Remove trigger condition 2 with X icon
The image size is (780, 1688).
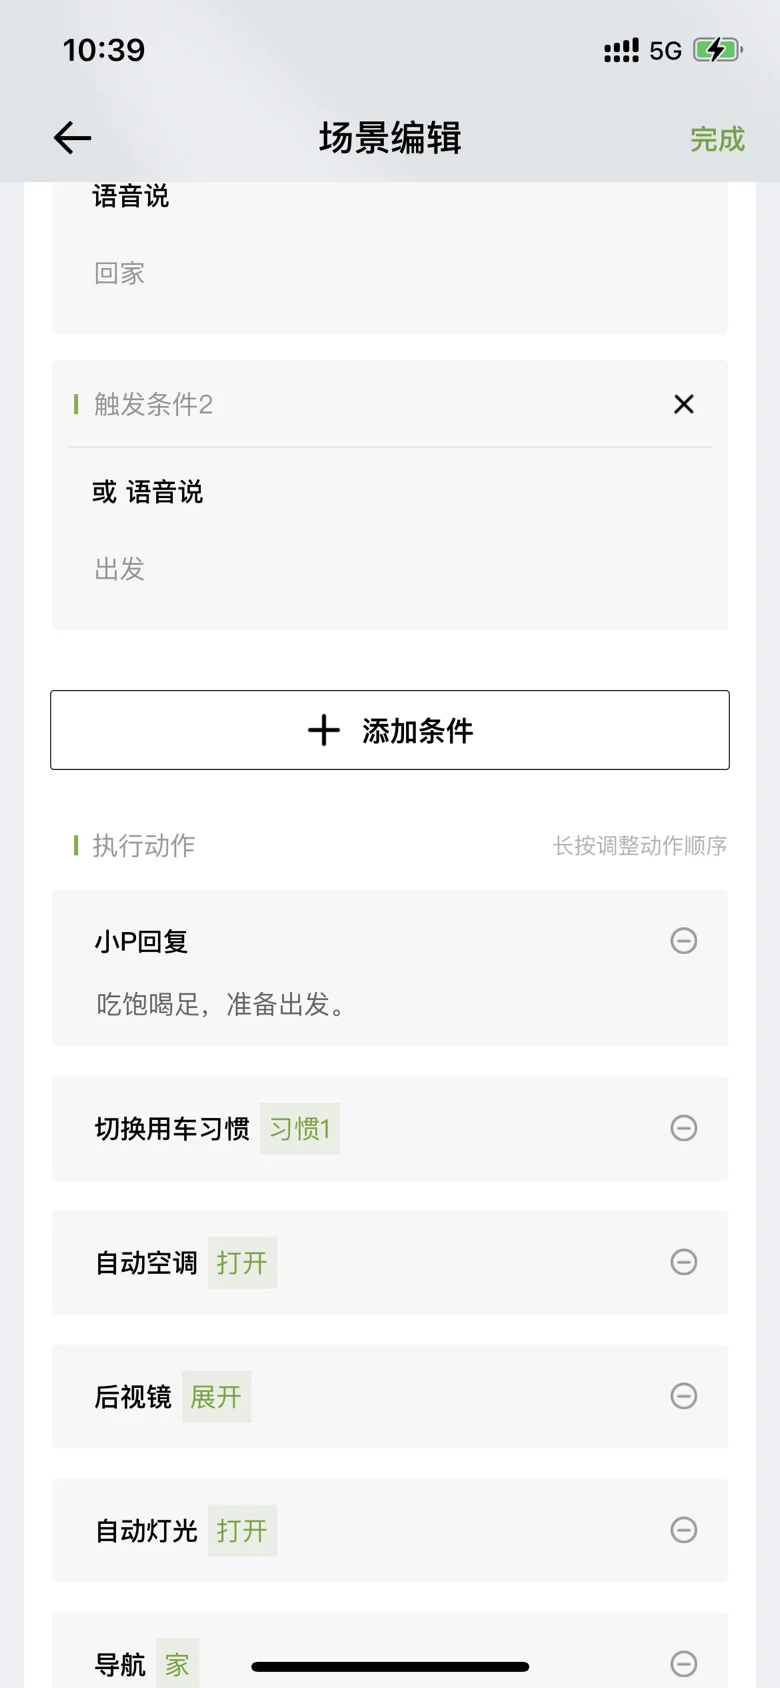tap(684, 404)
